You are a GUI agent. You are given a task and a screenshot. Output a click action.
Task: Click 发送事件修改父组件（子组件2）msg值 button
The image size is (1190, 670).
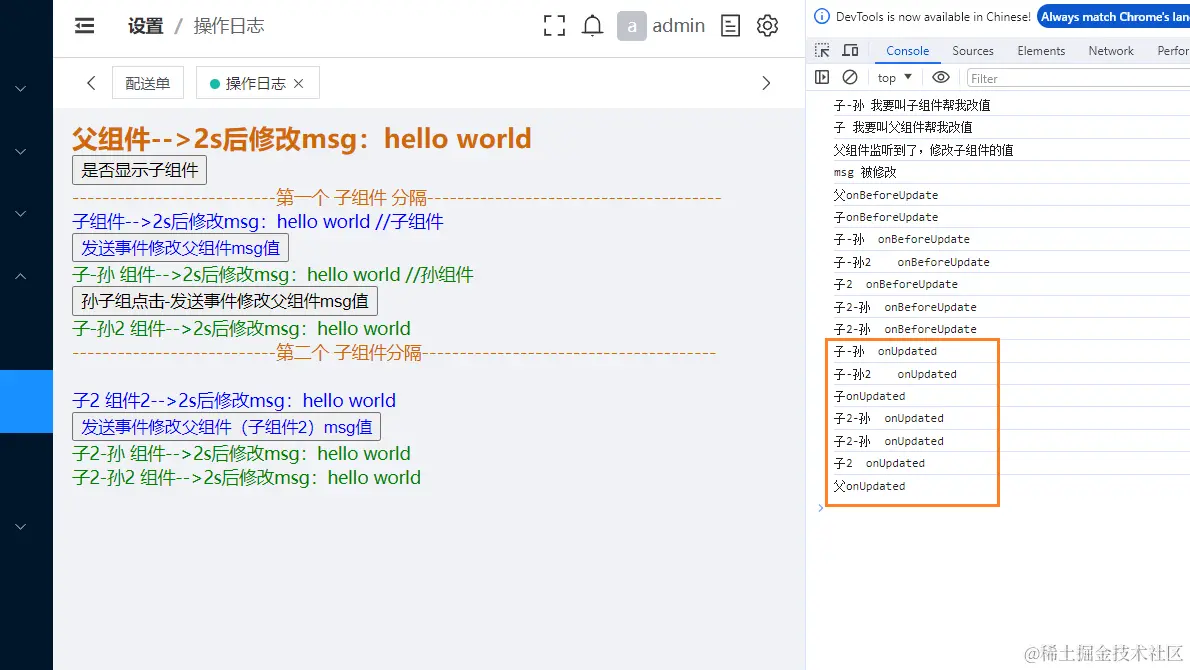pyautogui.click(x=226, y=426)
